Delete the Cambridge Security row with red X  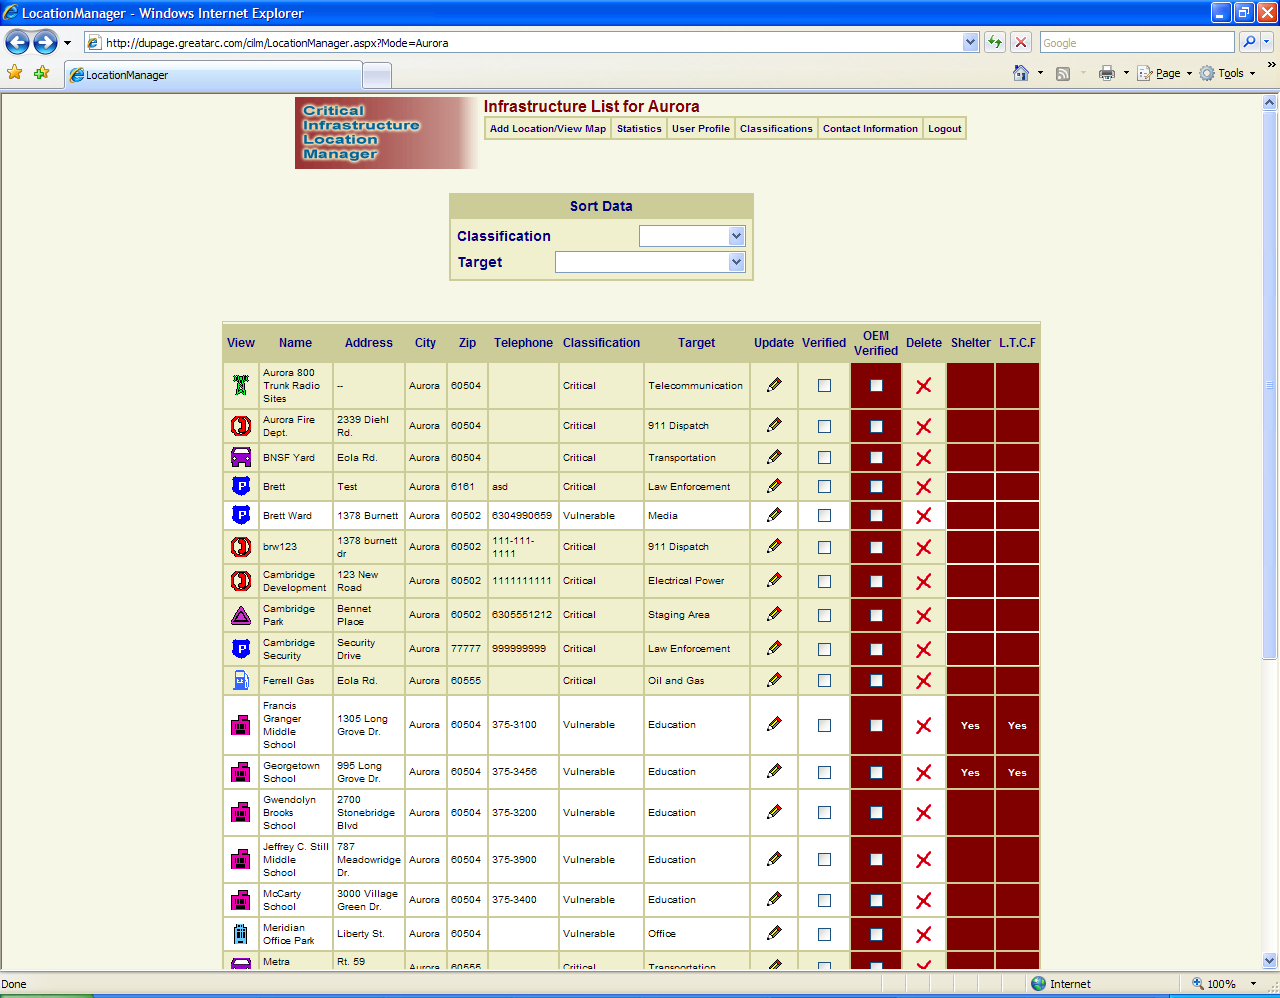pos(923,649)
